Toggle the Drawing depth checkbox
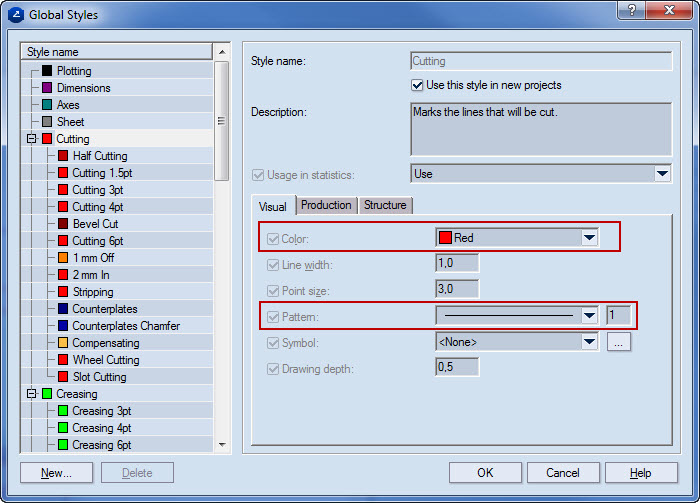 coord(273,367)
